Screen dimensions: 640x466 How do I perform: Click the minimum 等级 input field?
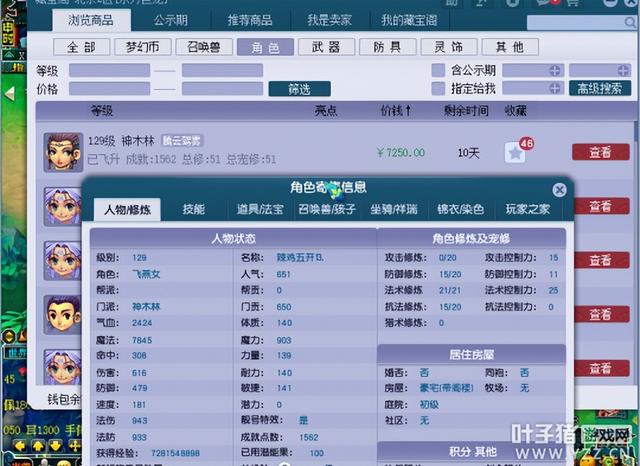[109, 70]
